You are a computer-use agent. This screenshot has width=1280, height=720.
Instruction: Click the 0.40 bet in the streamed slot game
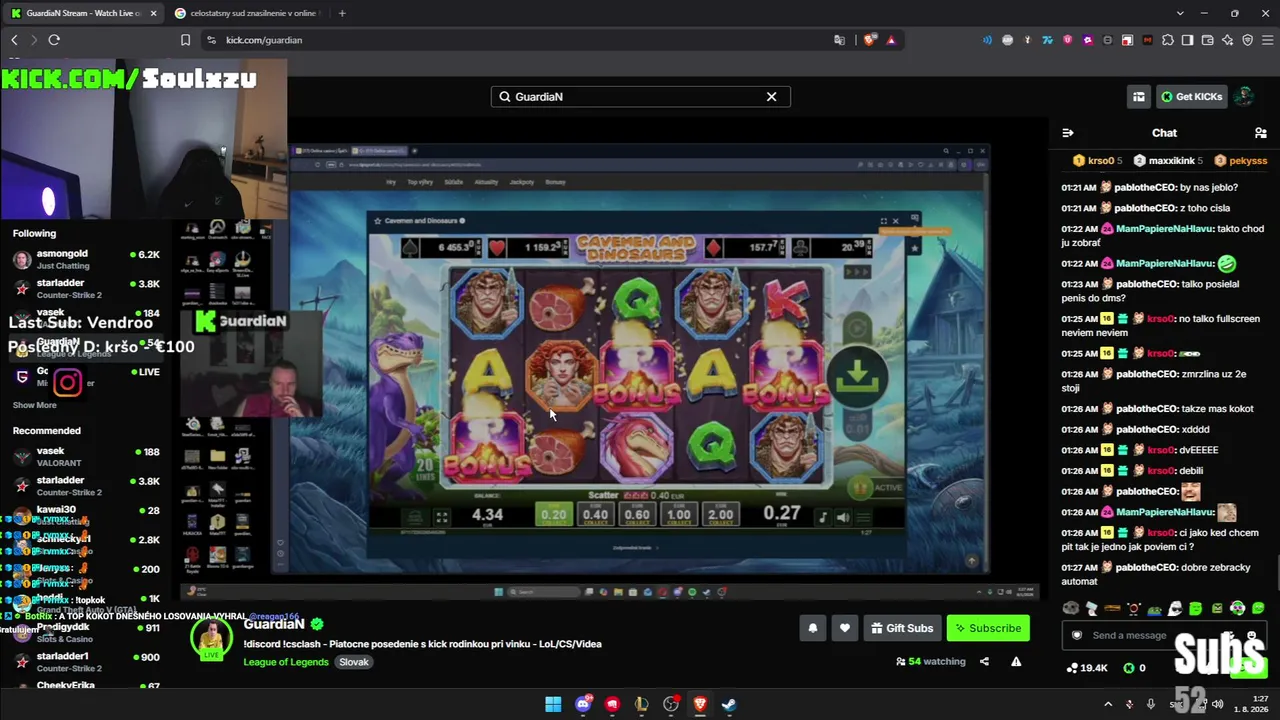tap(595, 514)
